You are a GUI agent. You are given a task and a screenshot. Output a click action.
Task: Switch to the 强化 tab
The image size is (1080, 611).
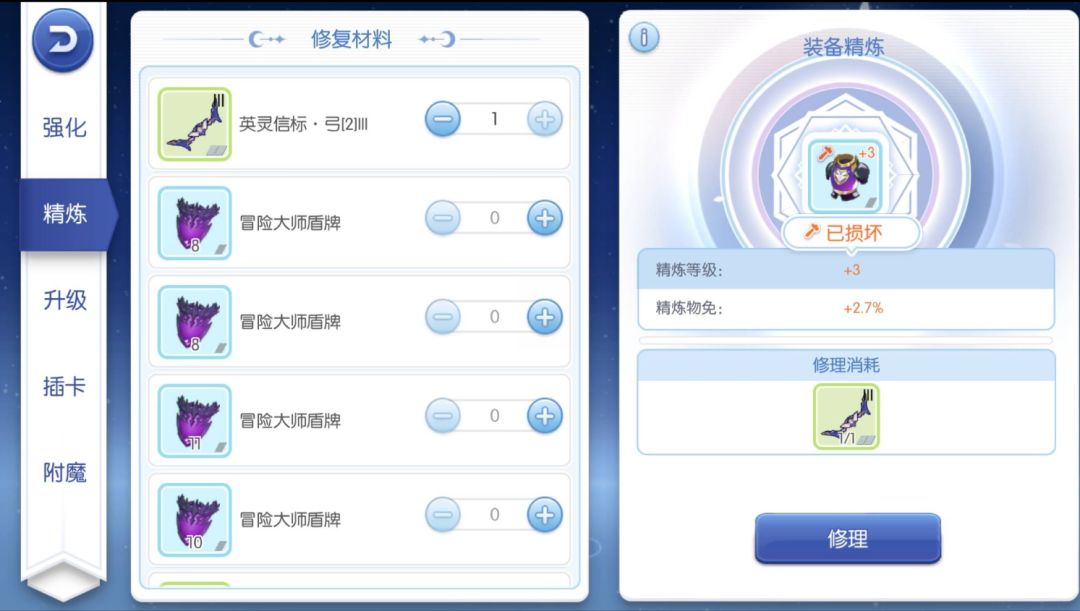(64, 127)
